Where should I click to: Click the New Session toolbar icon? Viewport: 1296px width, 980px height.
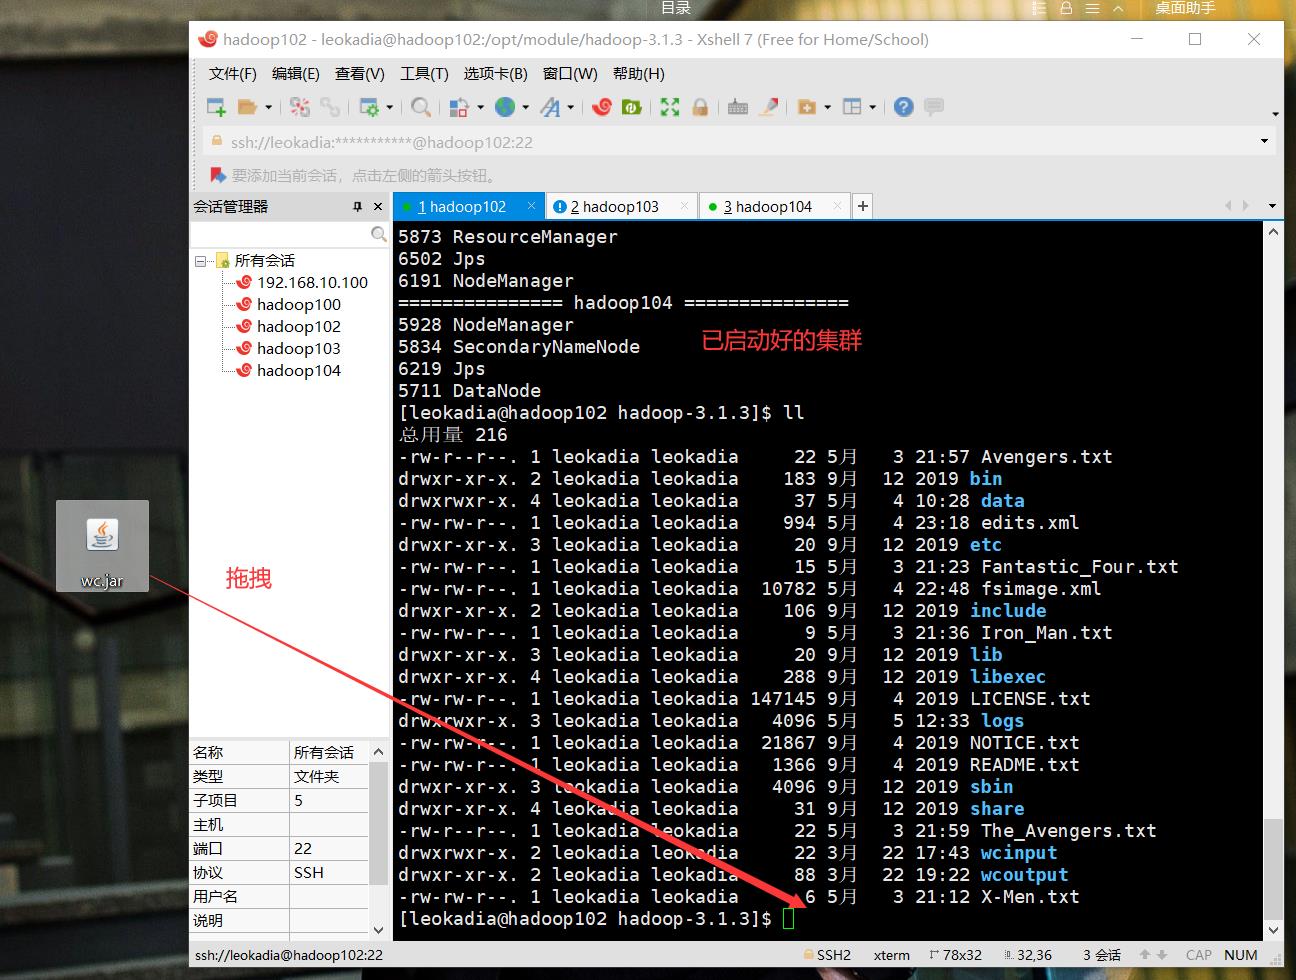point(216,107)
